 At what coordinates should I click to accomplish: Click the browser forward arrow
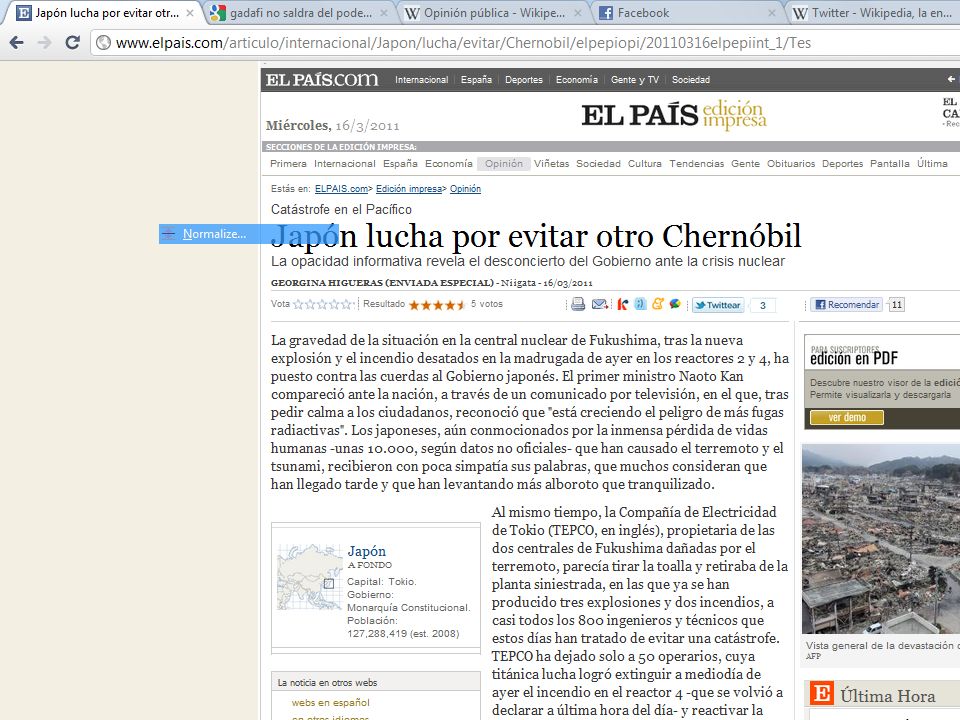45,42
